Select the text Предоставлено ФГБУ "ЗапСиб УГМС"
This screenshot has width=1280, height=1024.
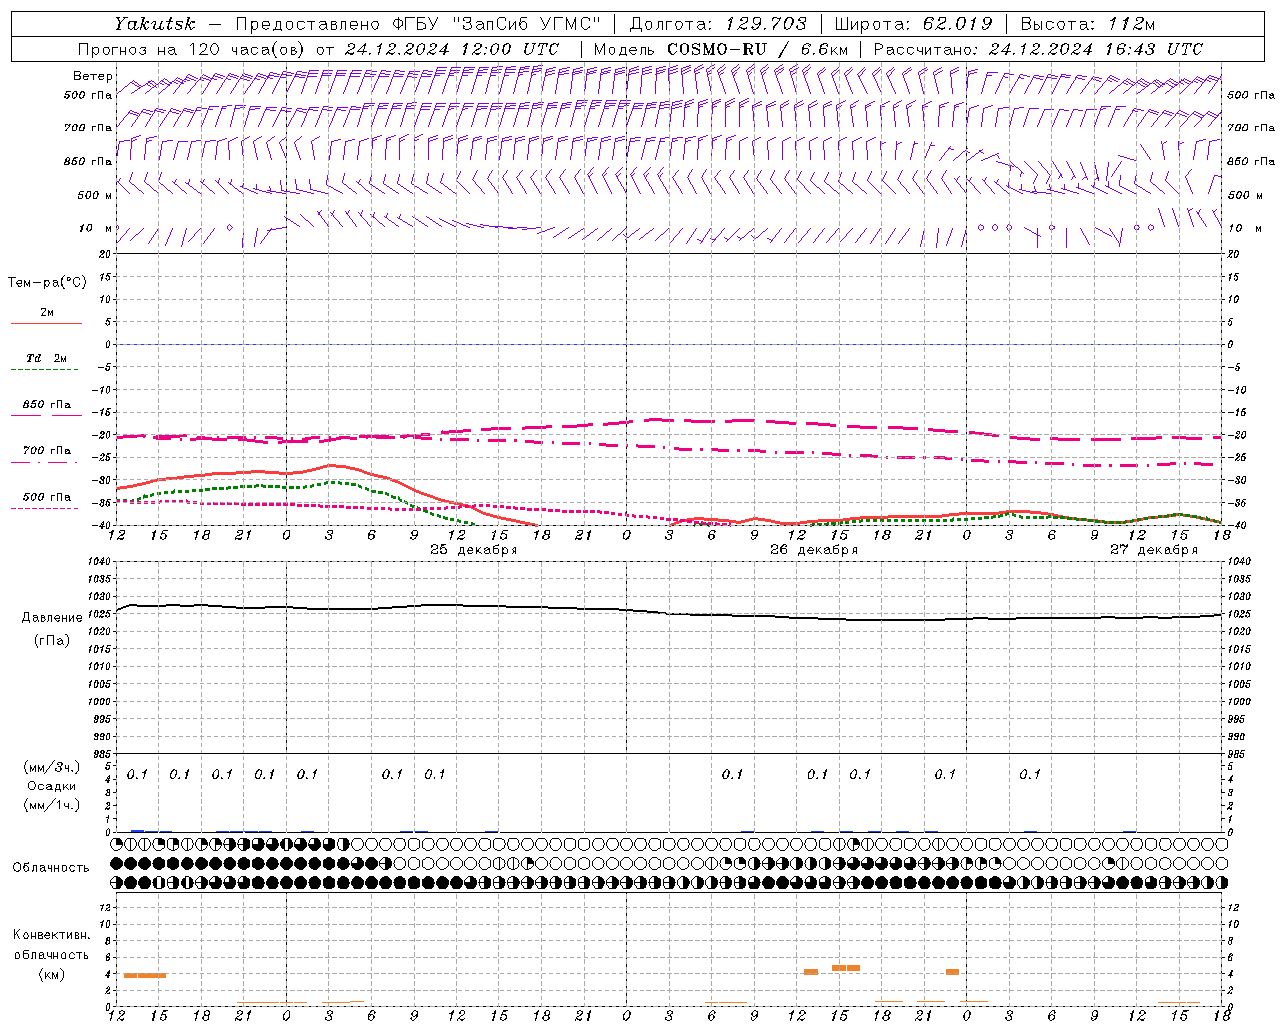click(x=418, y=23)
